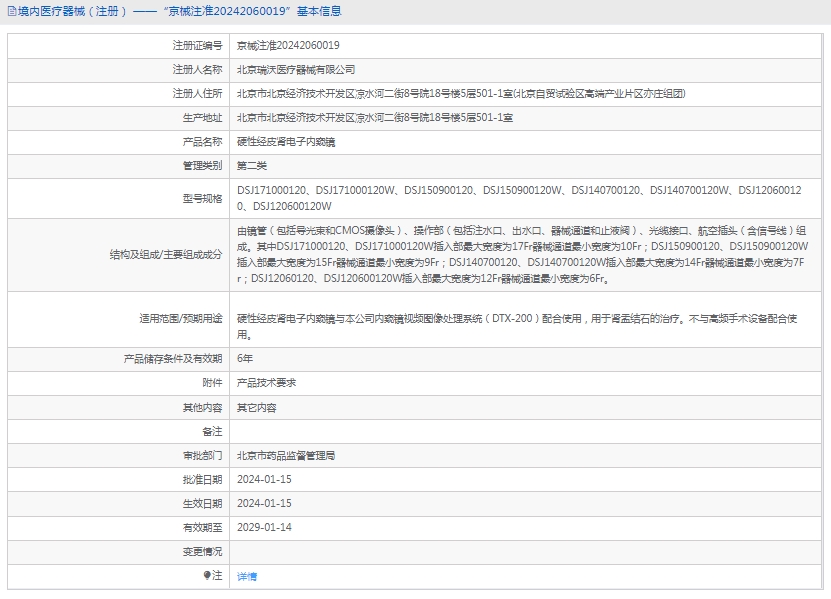Screen dimensions: 831x599
Task: Click the 注 marker icon in the last row
Action: [x=208, y=575]
